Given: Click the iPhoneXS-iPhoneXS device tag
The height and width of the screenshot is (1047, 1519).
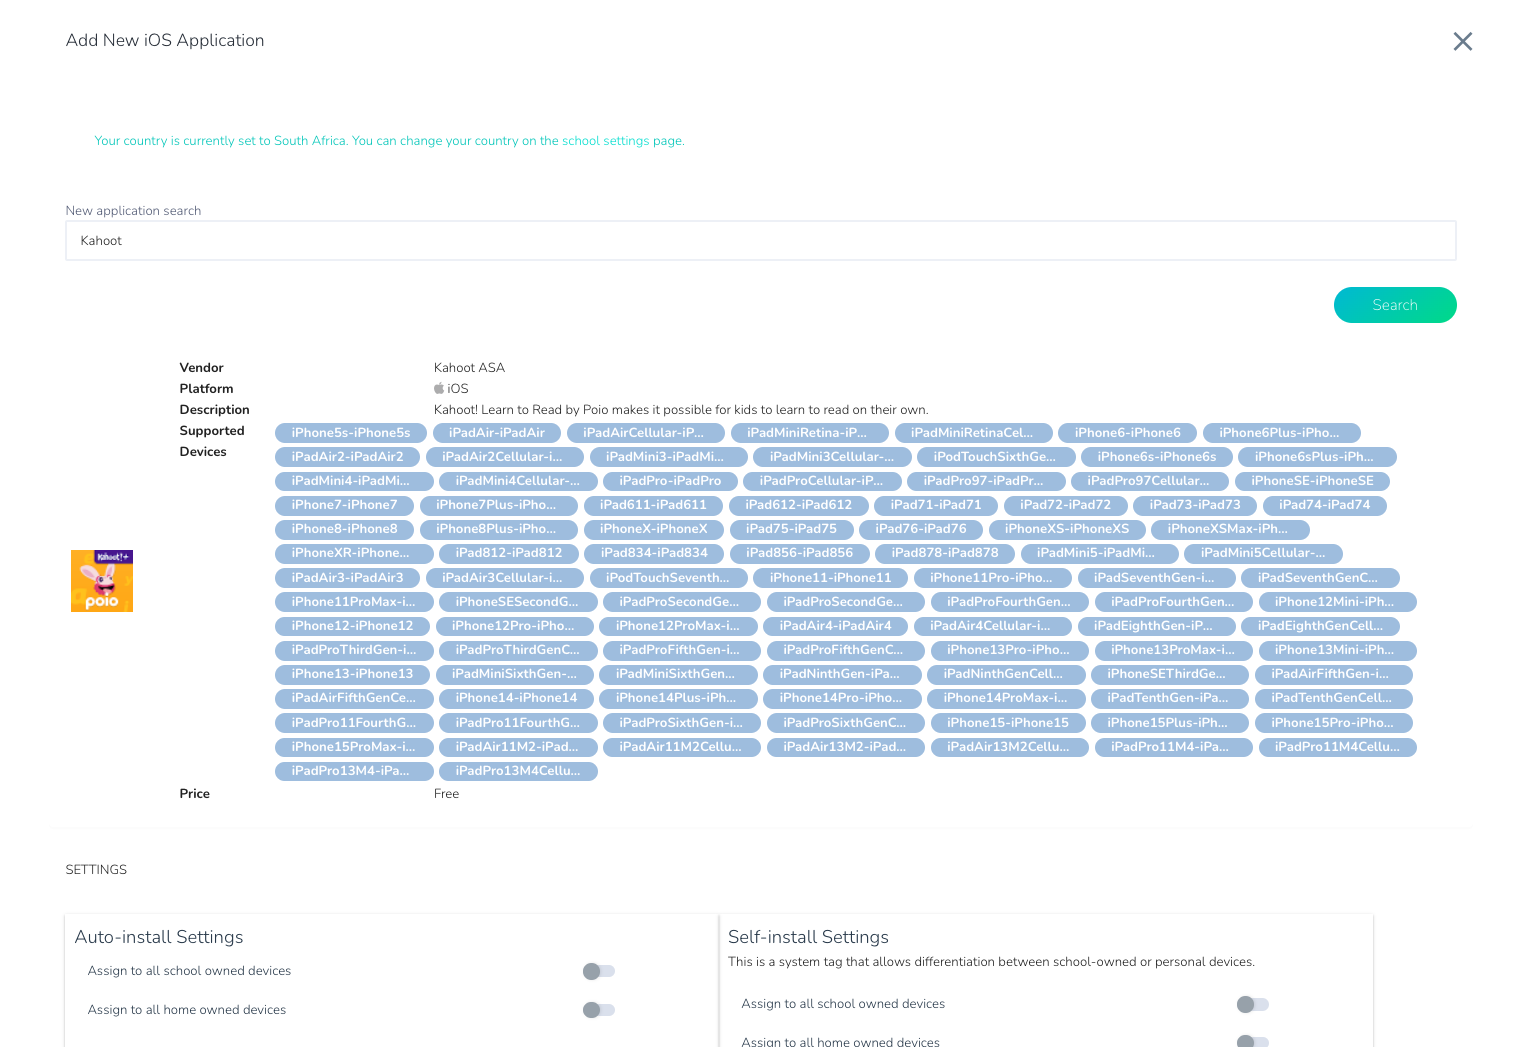Looking at the screenshot, I should 1066,529.
